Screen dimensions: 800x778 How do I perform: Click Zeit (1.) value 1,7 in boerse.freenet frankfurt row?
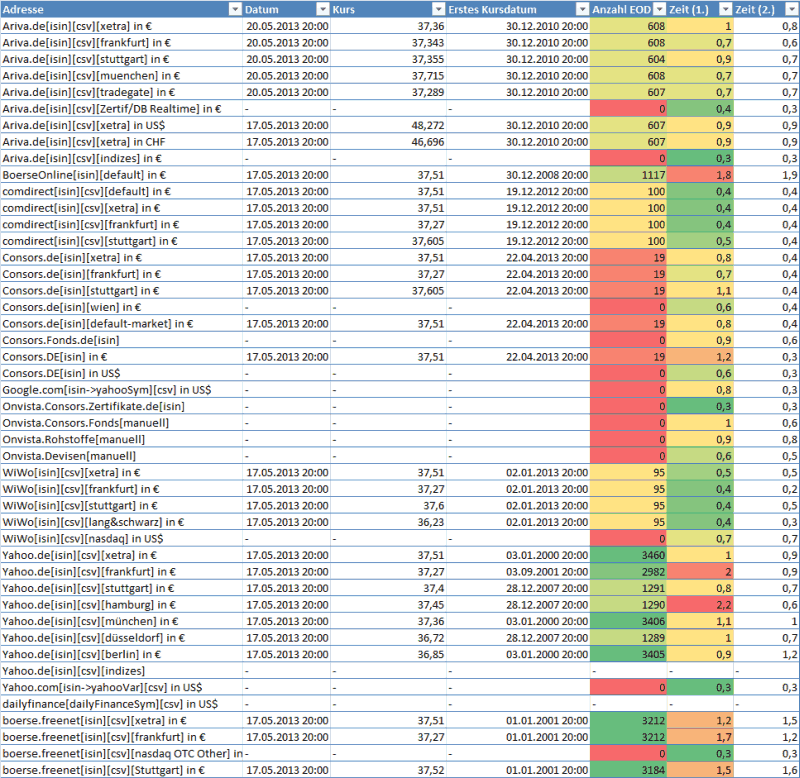[x=700, y=737]
